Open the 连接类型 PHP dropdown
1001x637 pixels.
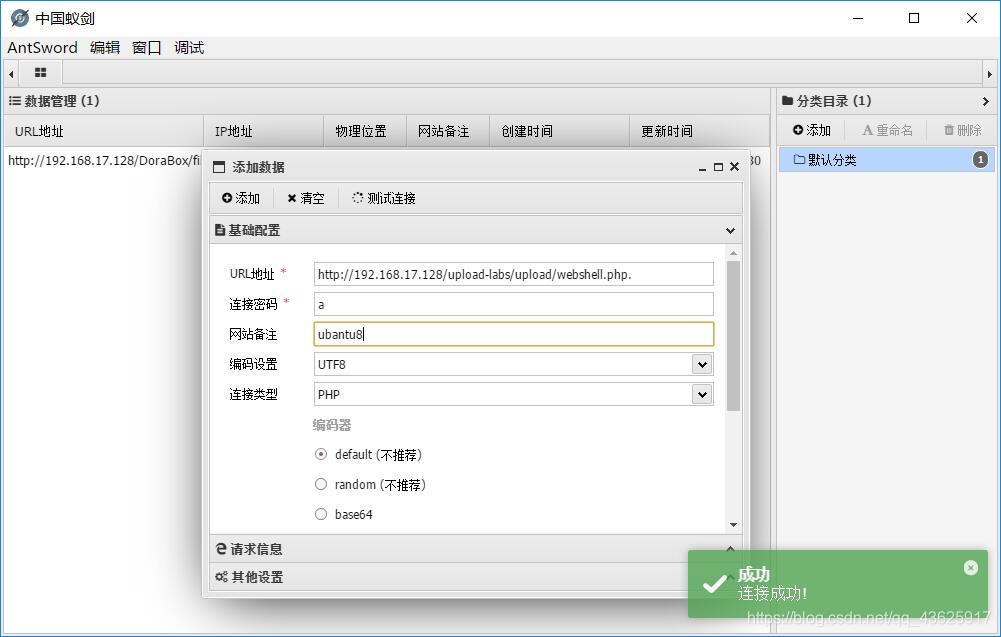click(702, 394)
